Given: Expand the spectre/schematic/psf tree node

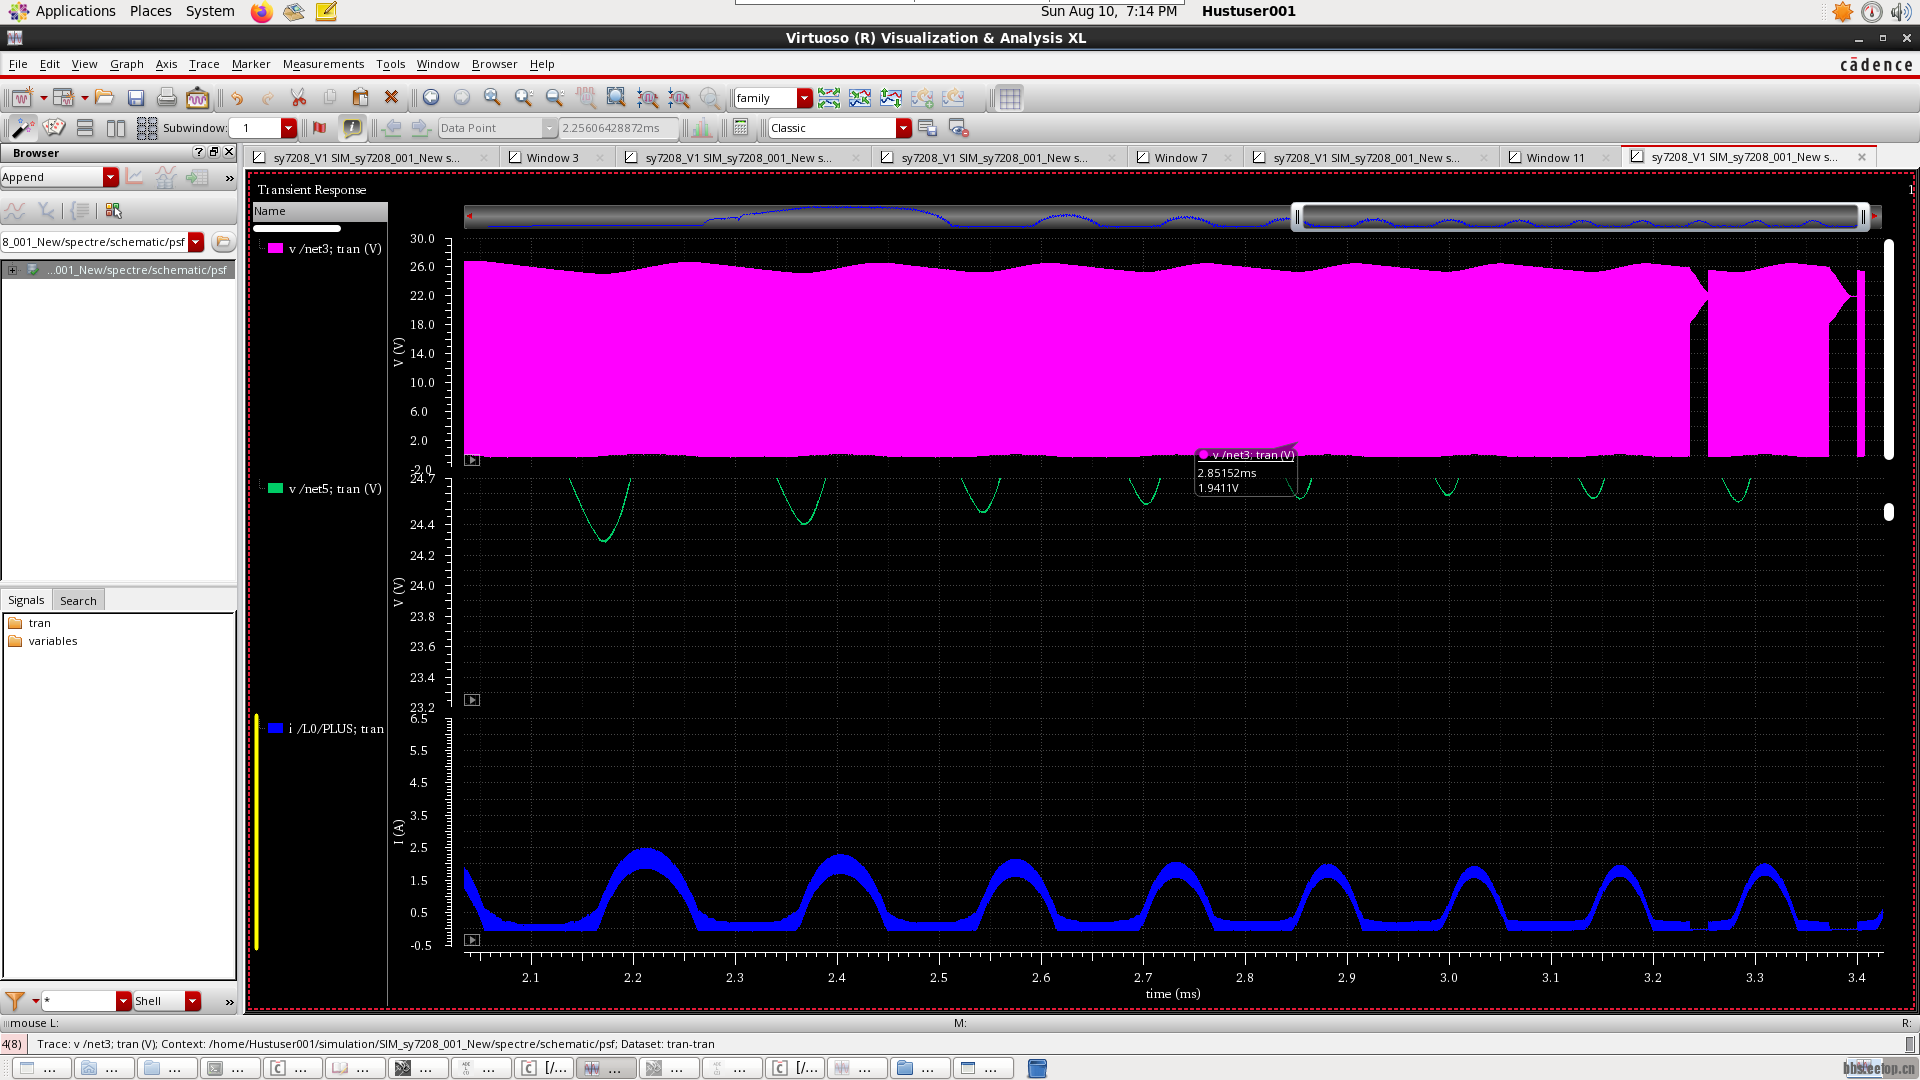Looking at the screenshot, I should point(12,270).
